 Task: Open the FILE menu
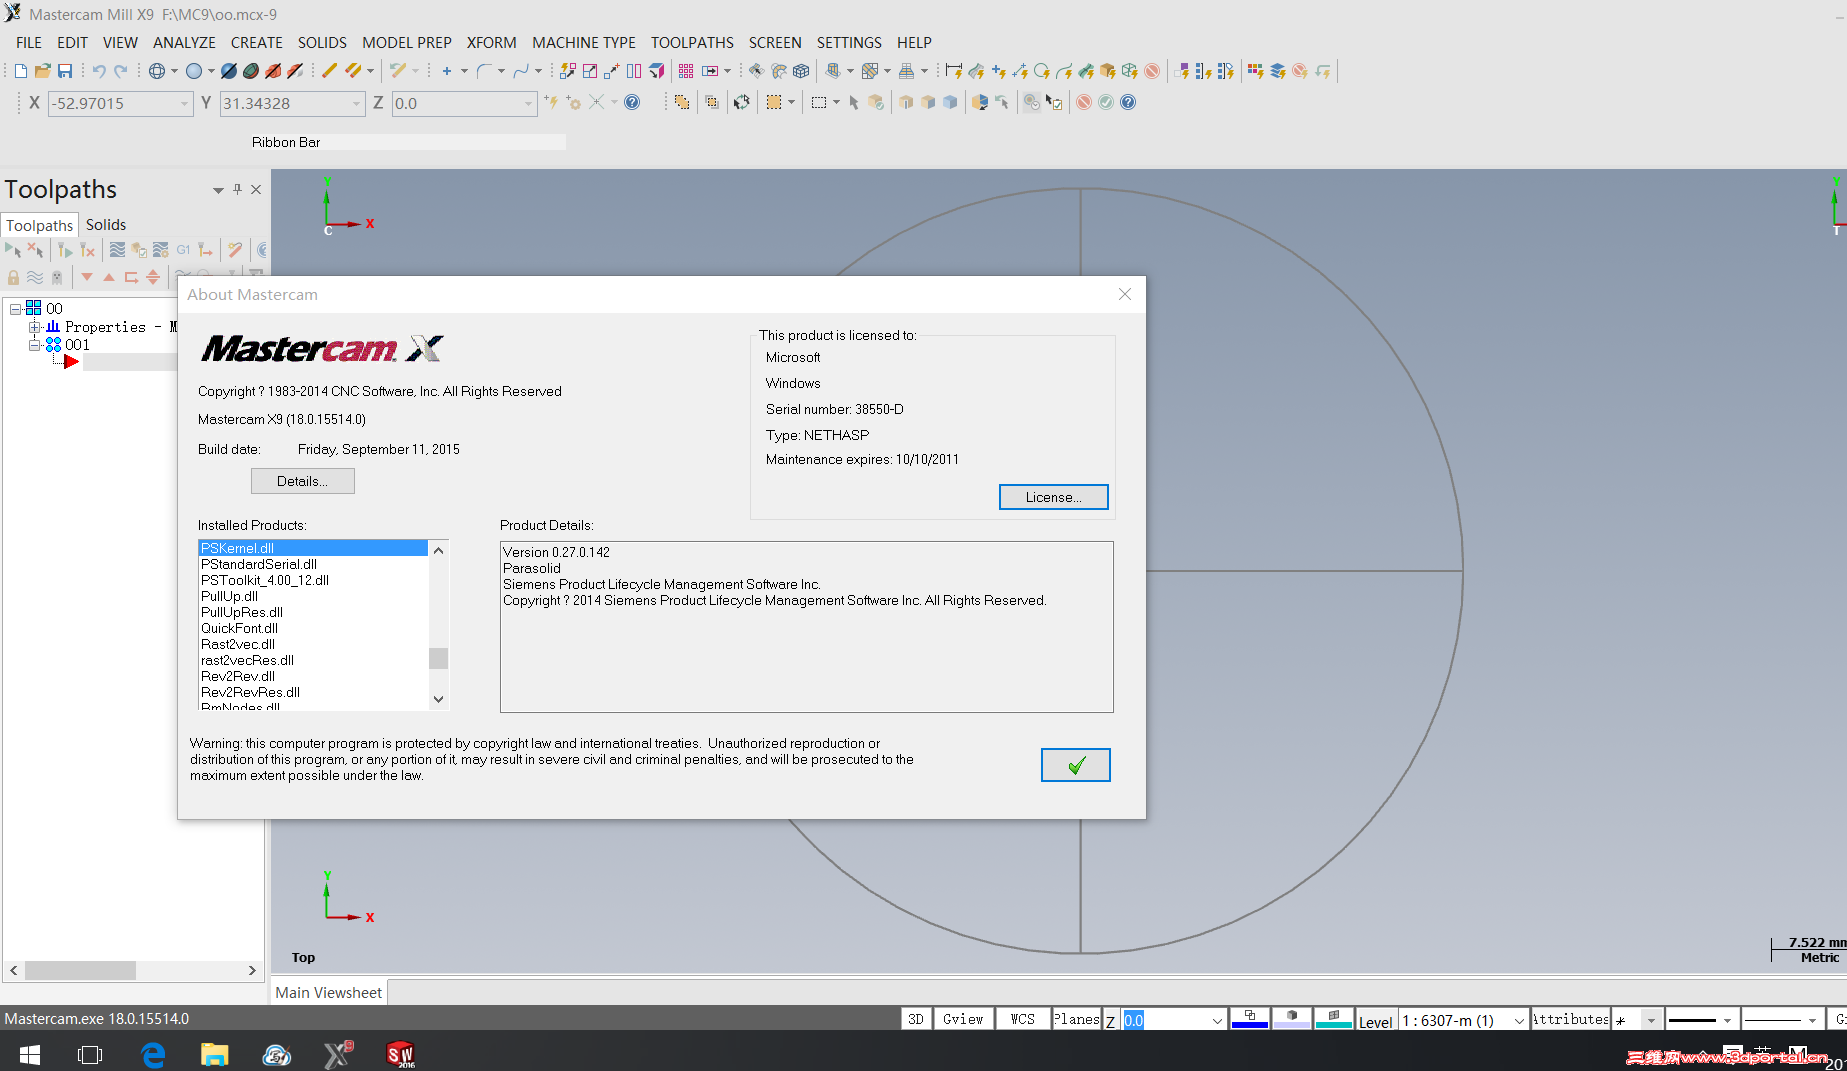[29, 42]
